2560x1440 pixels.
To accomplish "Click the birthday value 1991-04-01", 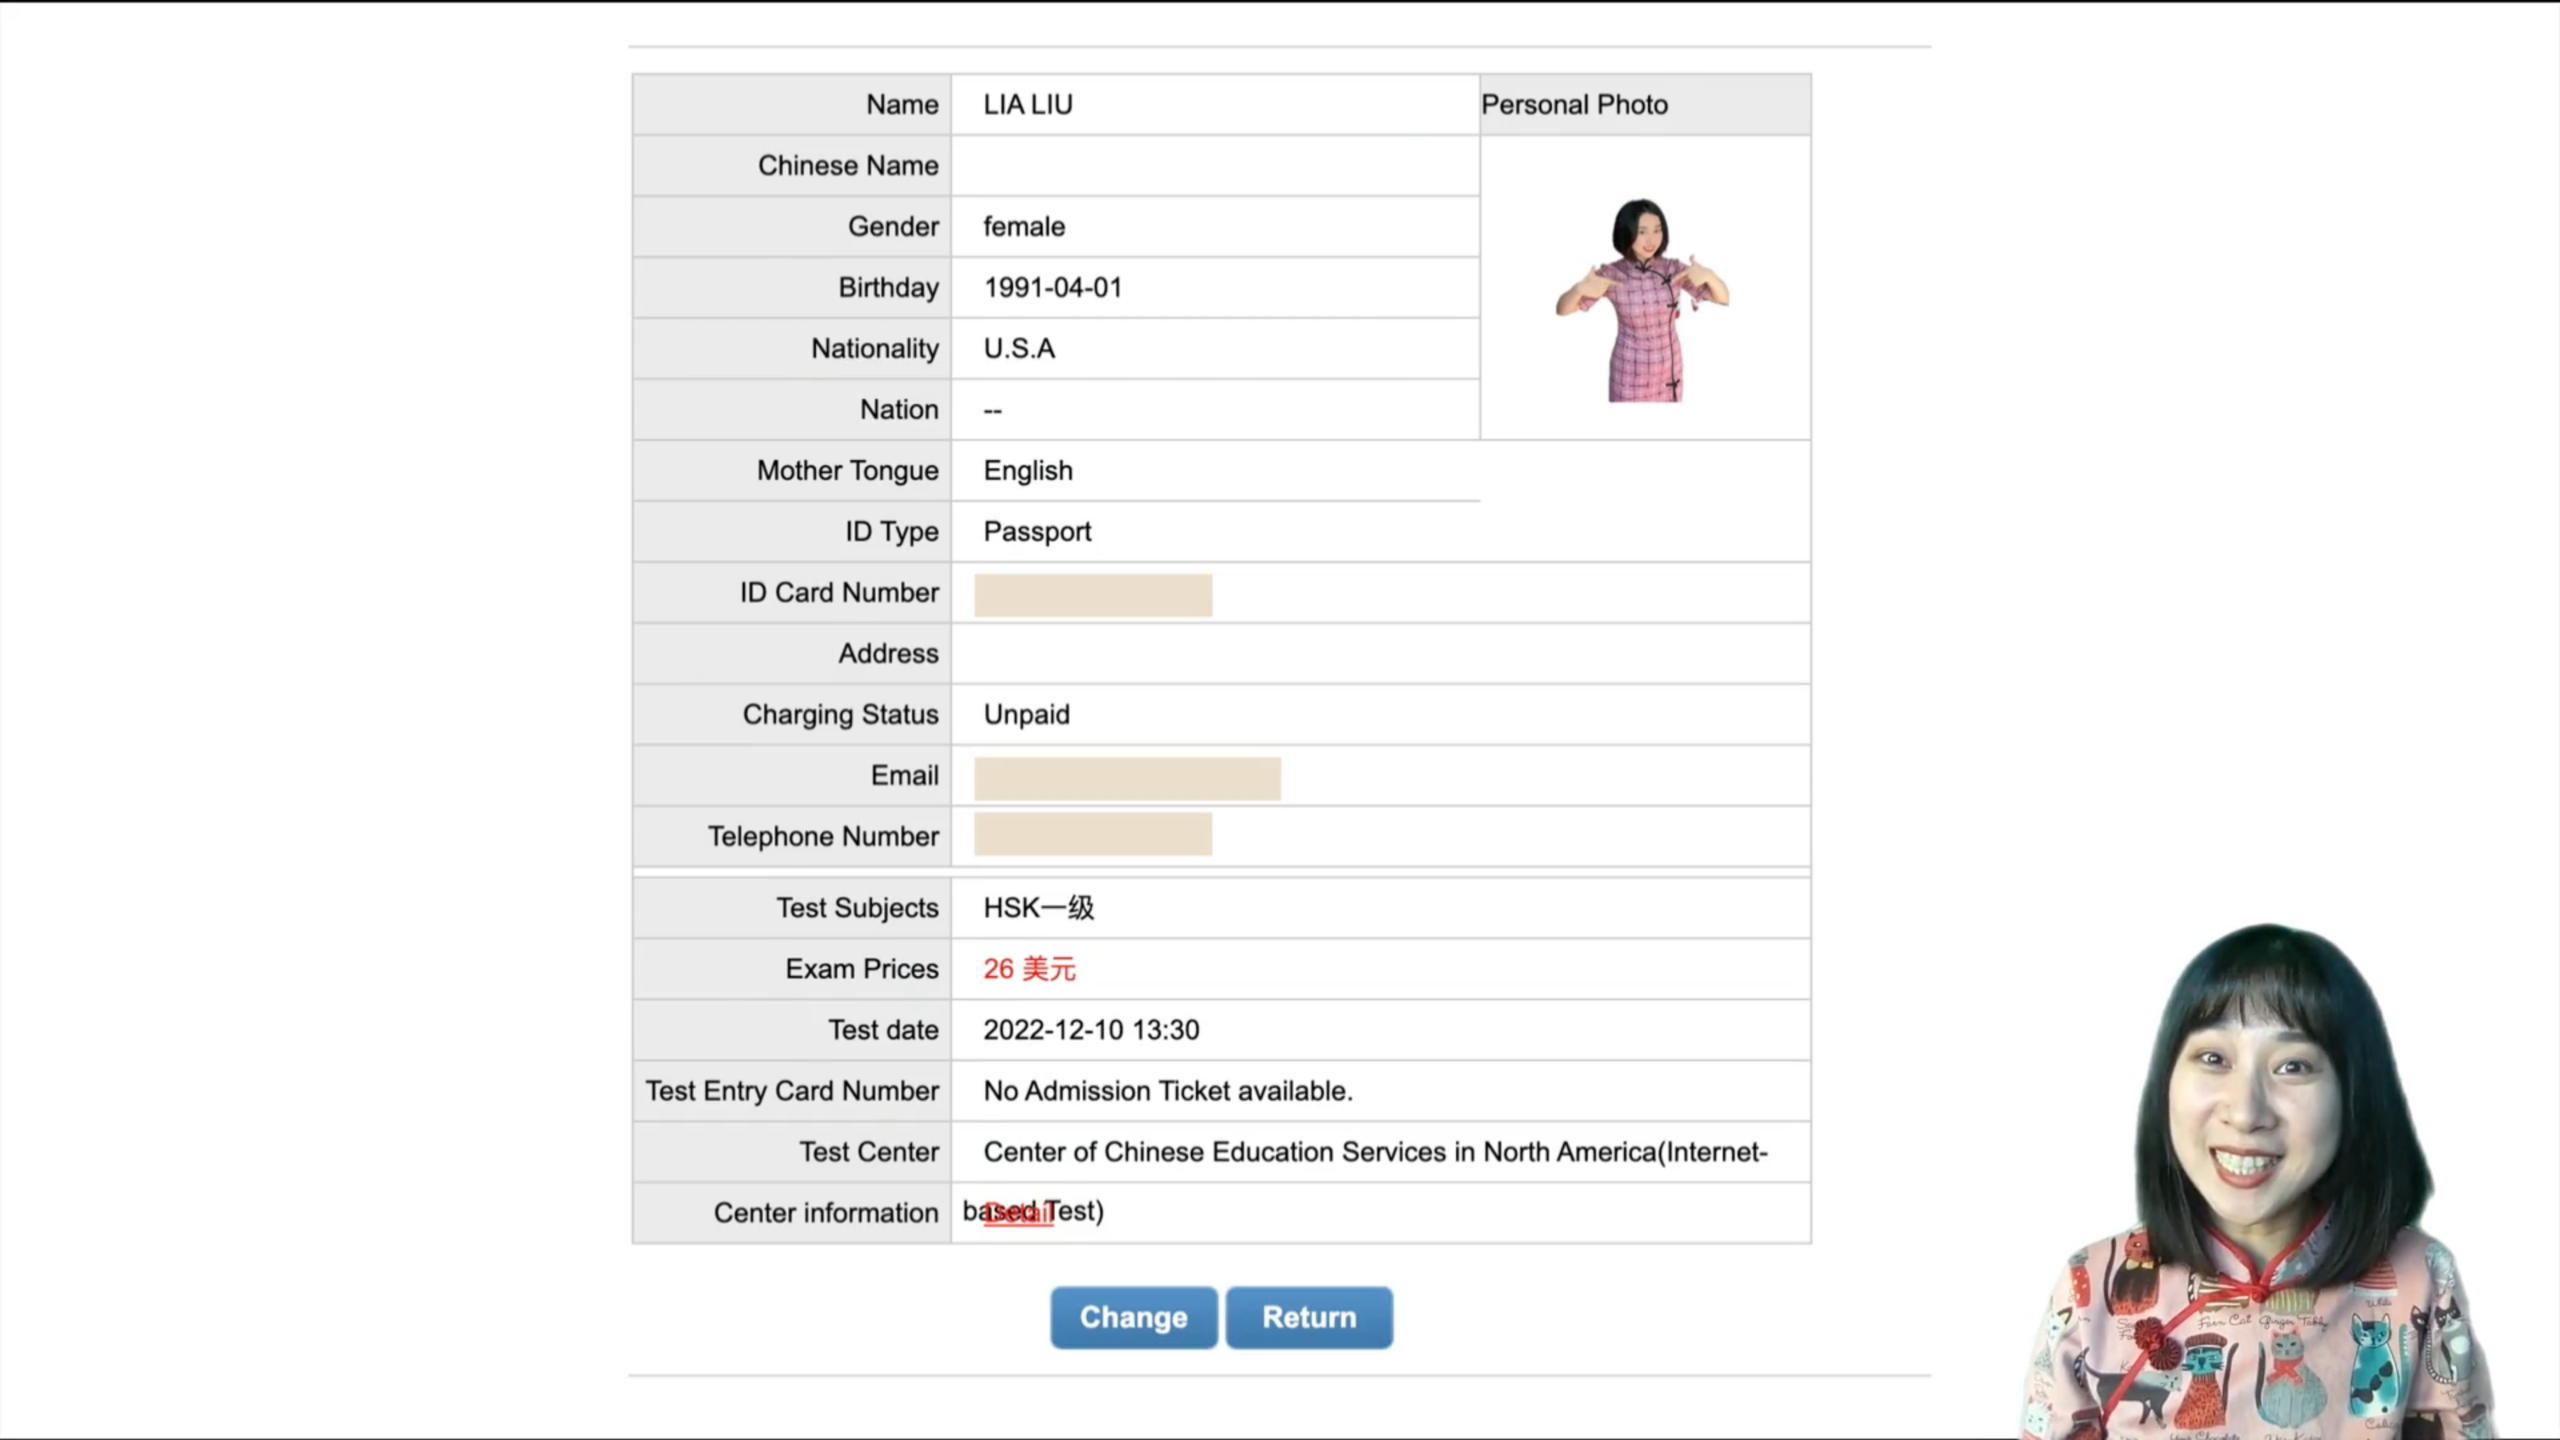I will click(1052, 288).
